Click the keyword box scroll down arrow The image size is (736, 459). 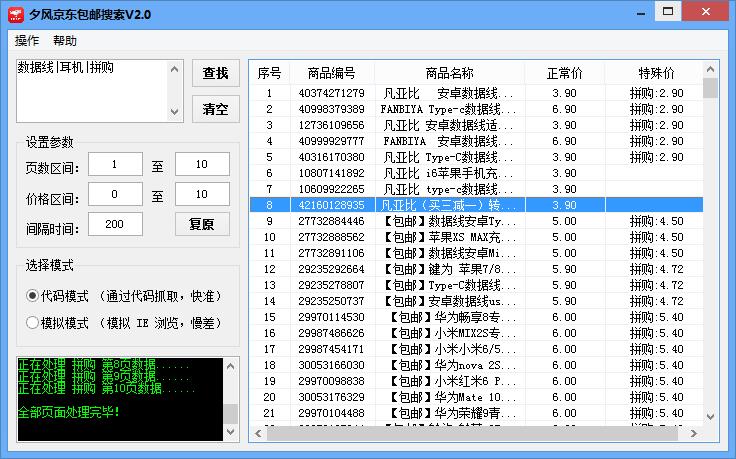175,112
